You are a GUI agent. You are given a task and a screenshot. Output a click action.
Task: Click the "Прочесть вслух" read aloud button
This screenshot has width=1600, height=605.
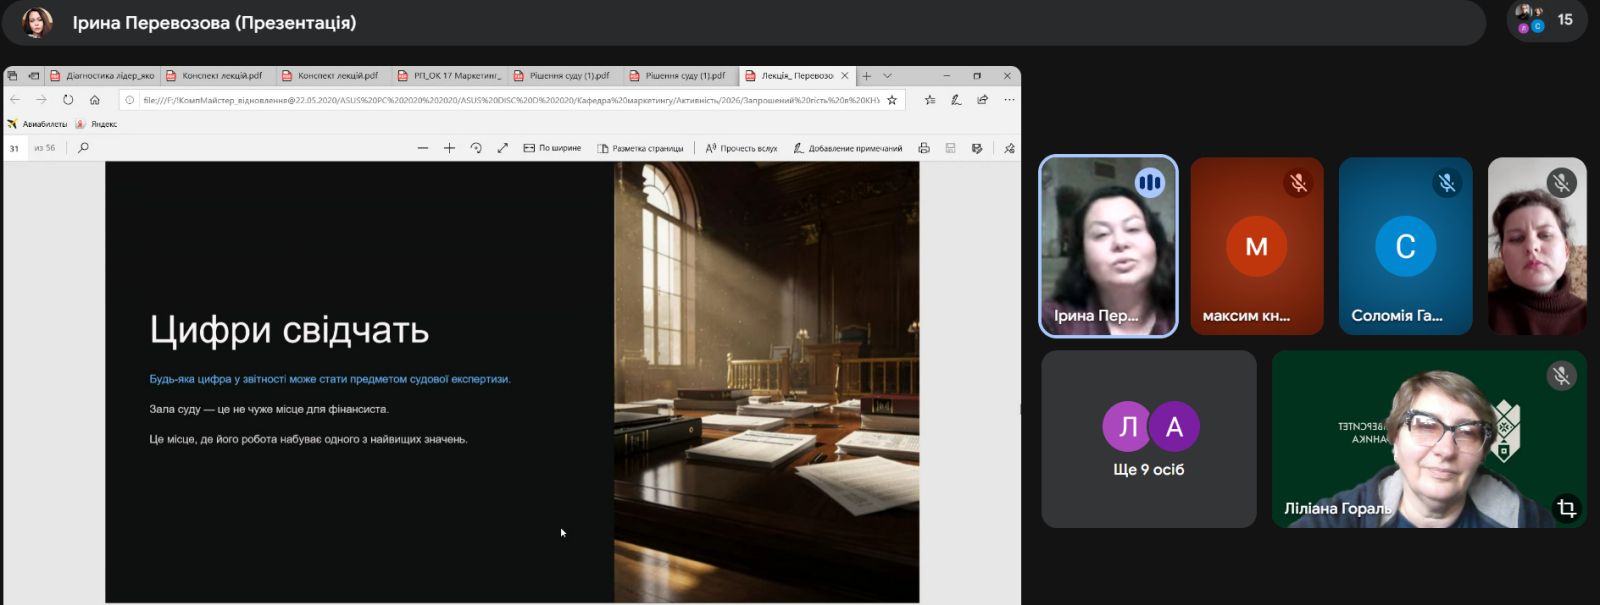pyautogui.click(x=741, y=148)
